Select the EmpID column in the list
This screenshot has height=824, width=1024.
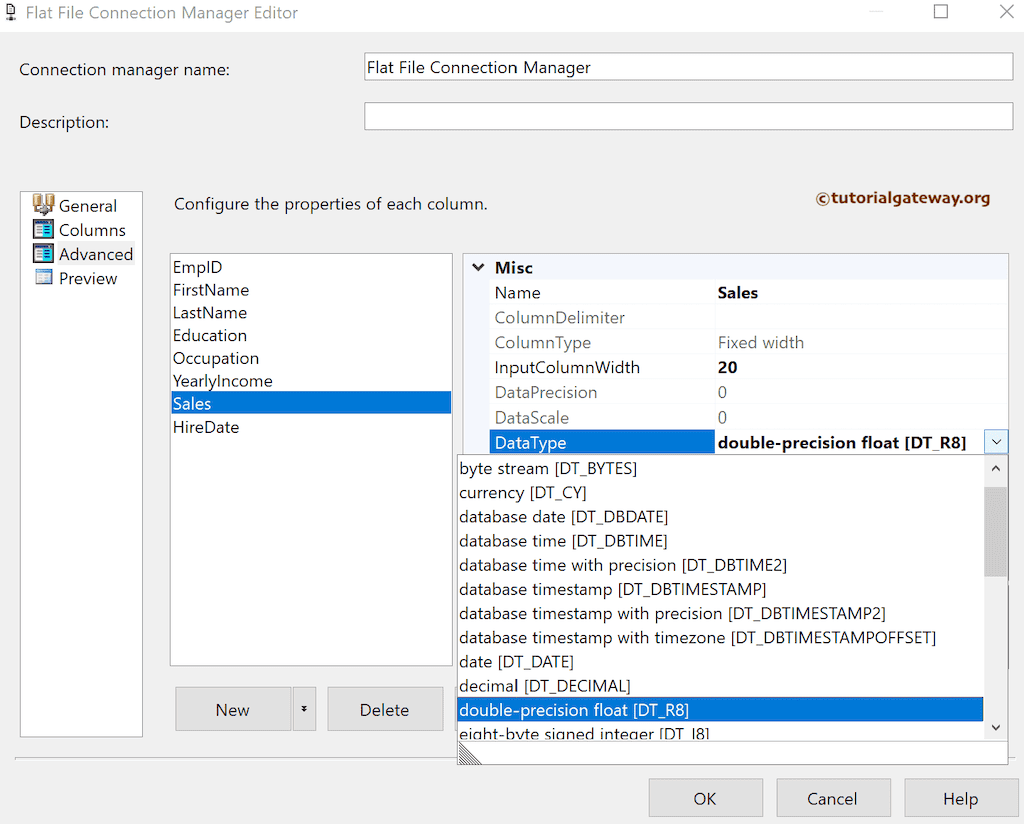(x=197, y=267)
